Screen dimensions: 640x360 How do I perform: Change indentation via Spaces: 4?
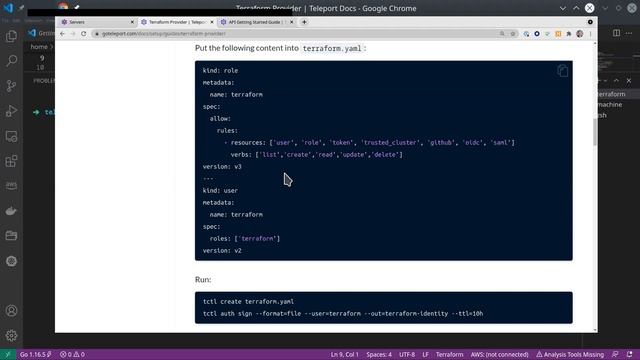pyautogui.click(x=379, y=354)
